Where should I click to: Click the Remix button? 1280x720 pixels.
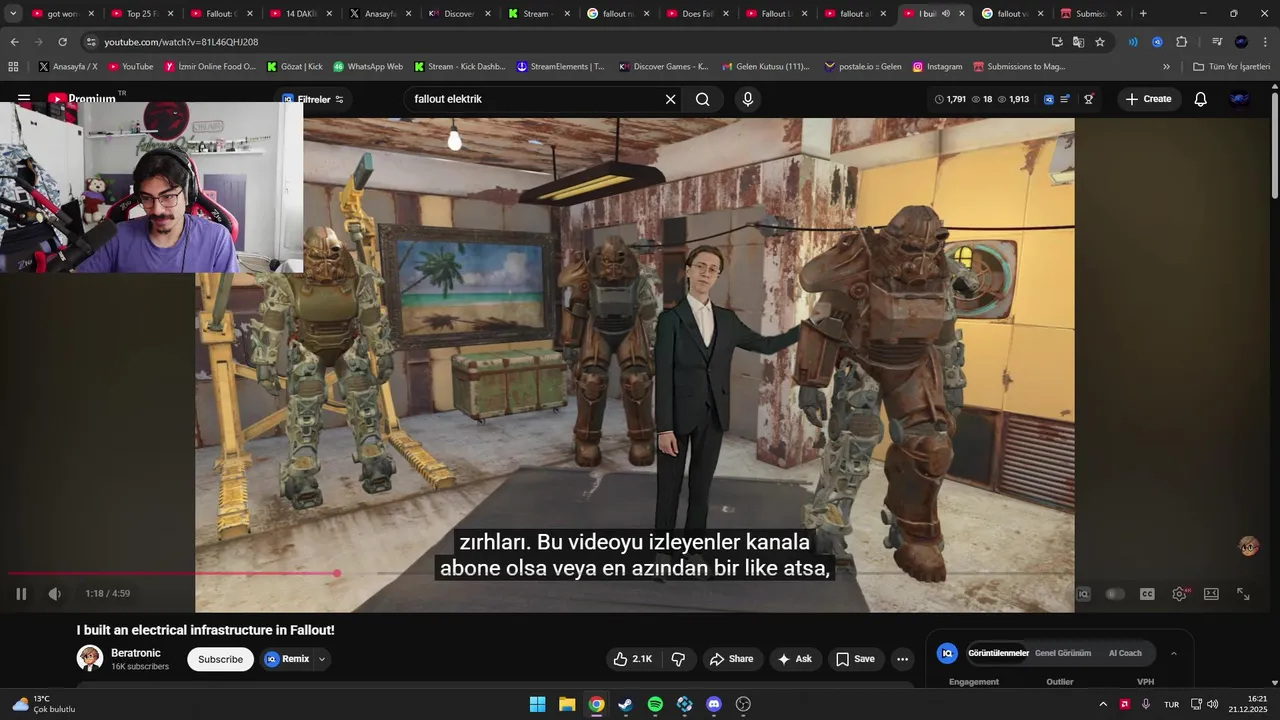click(x=287, y=659)
